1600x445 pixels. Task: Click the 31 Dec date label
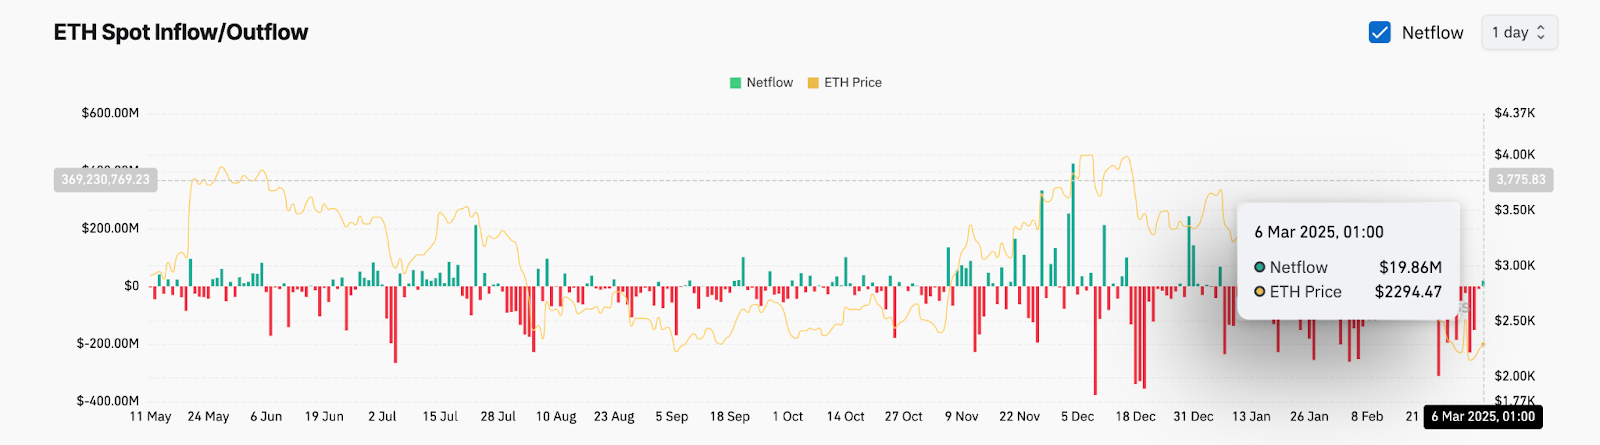(1194, 416)
